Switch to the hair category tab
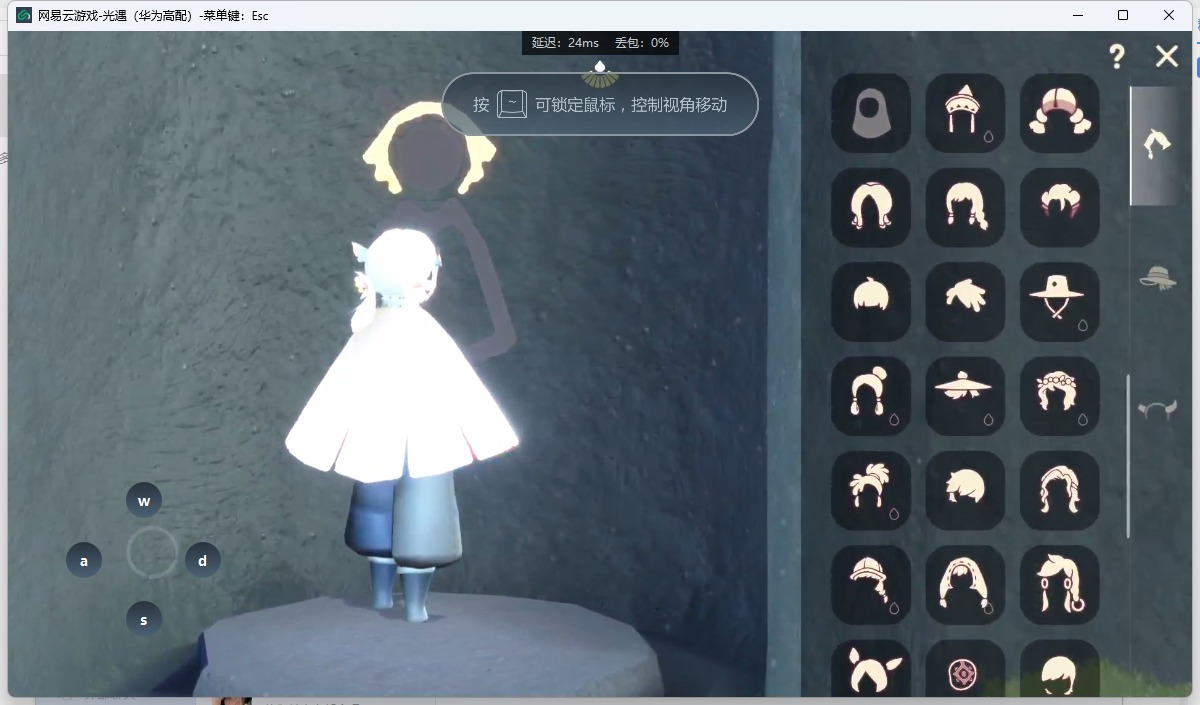Screen dimensions: 1200x705 tap(1157, 145)
